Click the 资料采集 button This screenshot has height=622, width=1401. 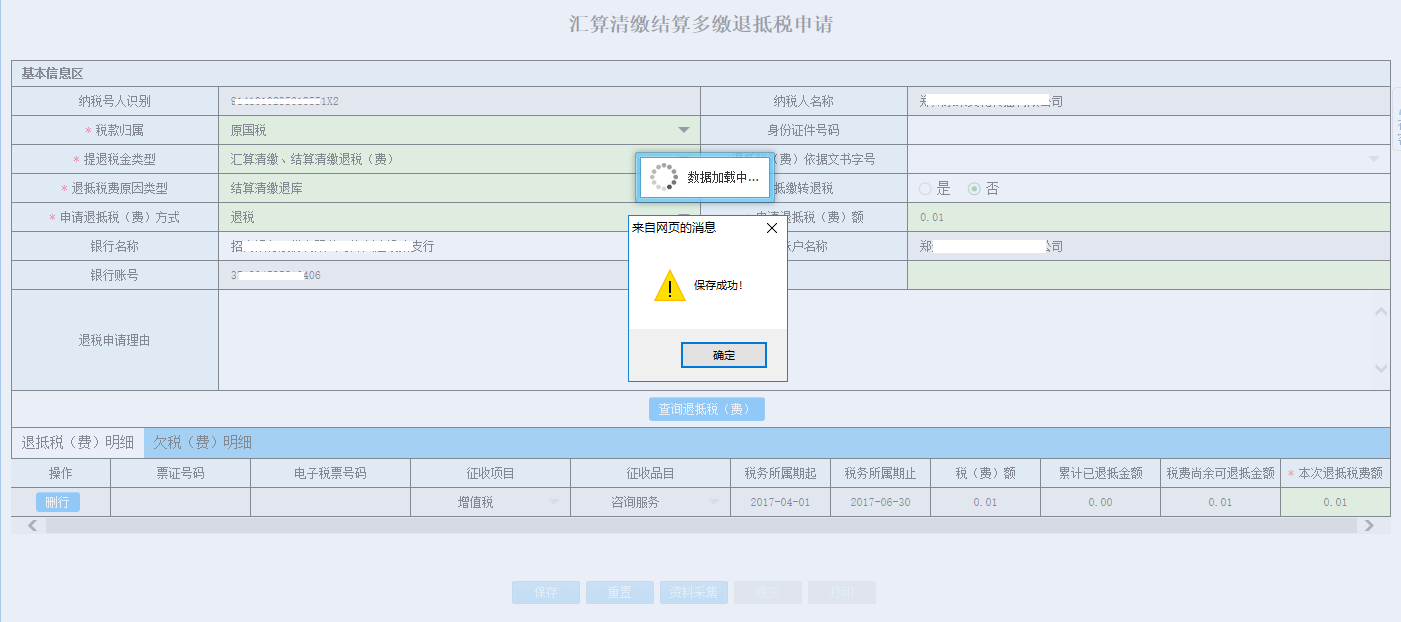click(692, 591)
